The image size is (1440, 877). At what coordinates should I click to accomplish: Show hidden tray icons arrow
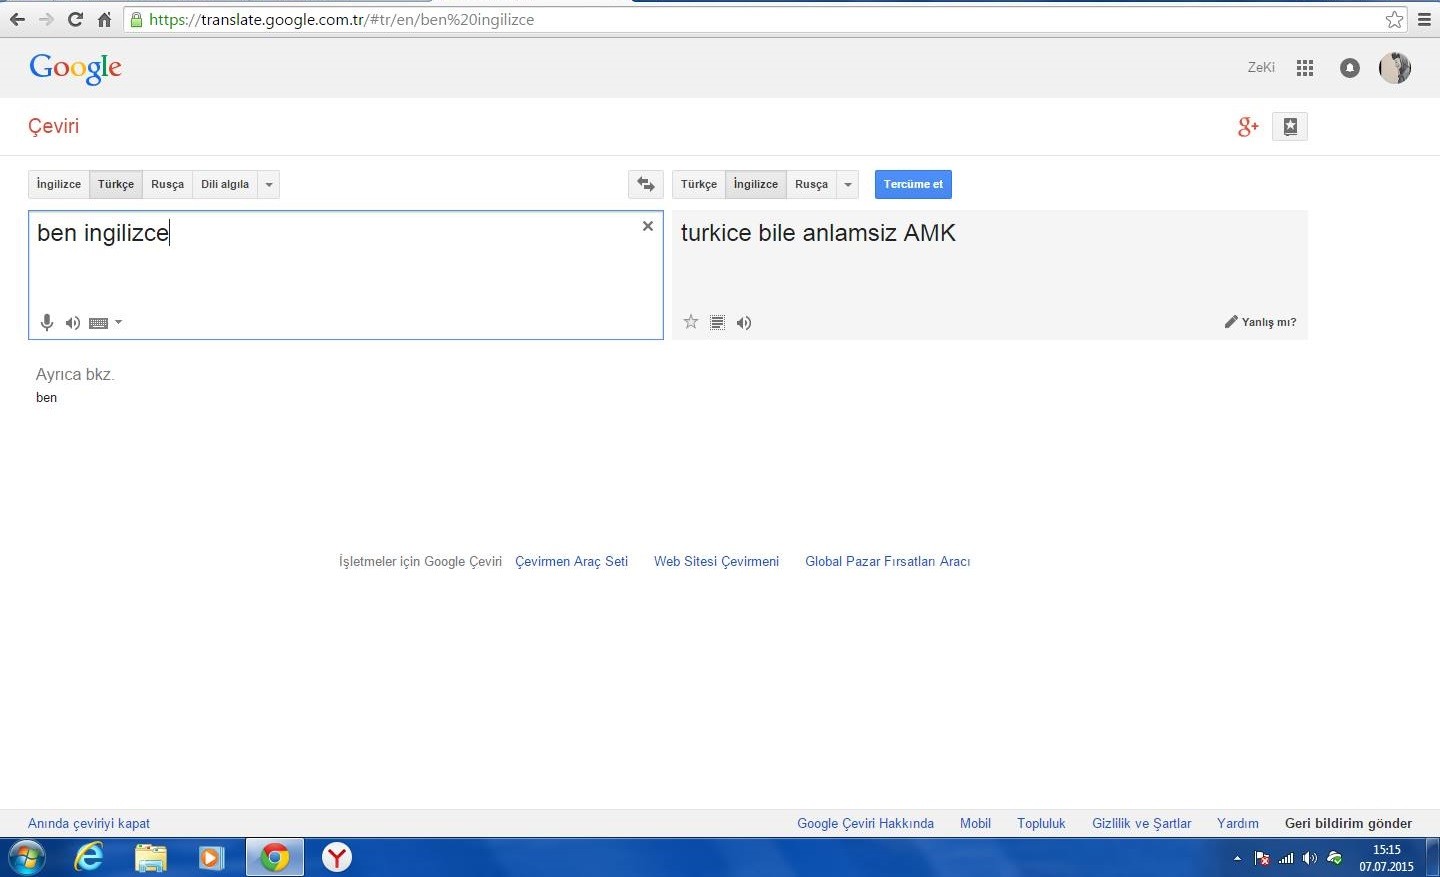pyautogui.click(x=1237, y=858)
